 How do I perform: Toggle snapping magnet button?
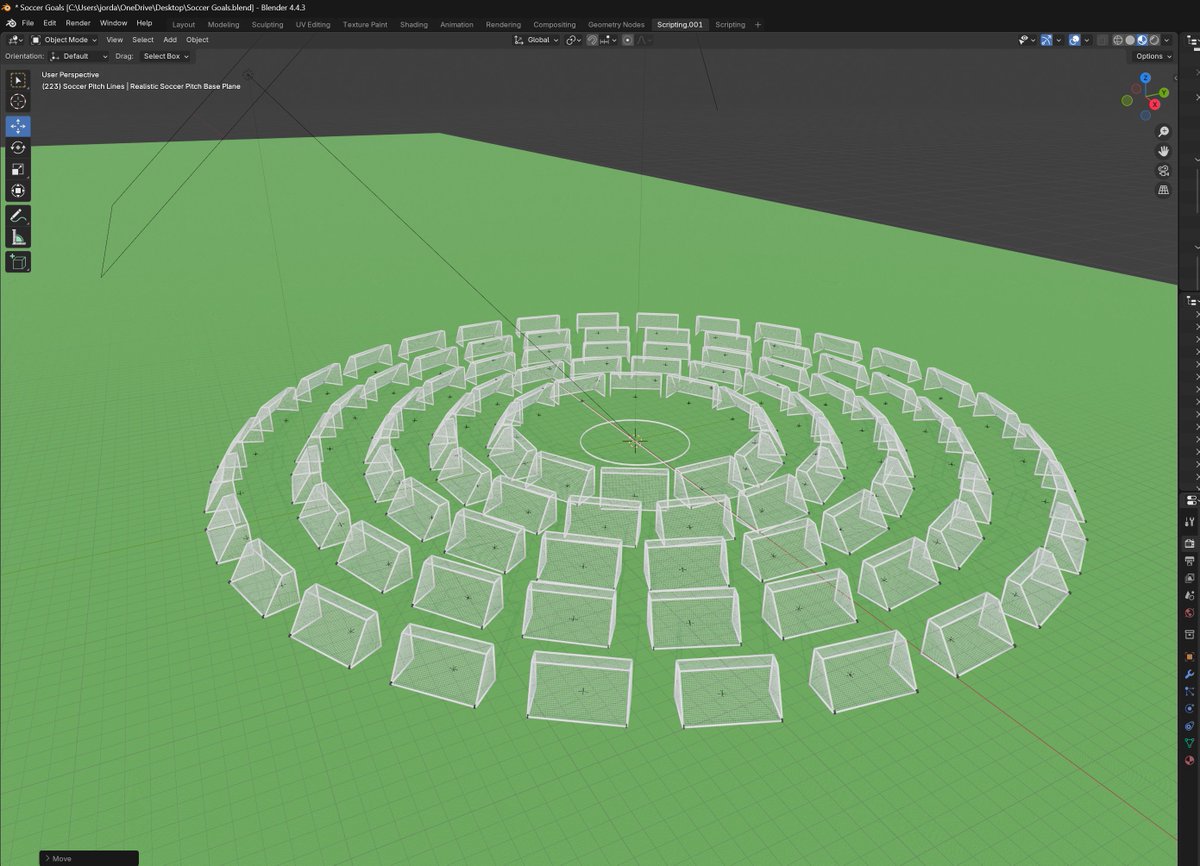coord(591,40)
